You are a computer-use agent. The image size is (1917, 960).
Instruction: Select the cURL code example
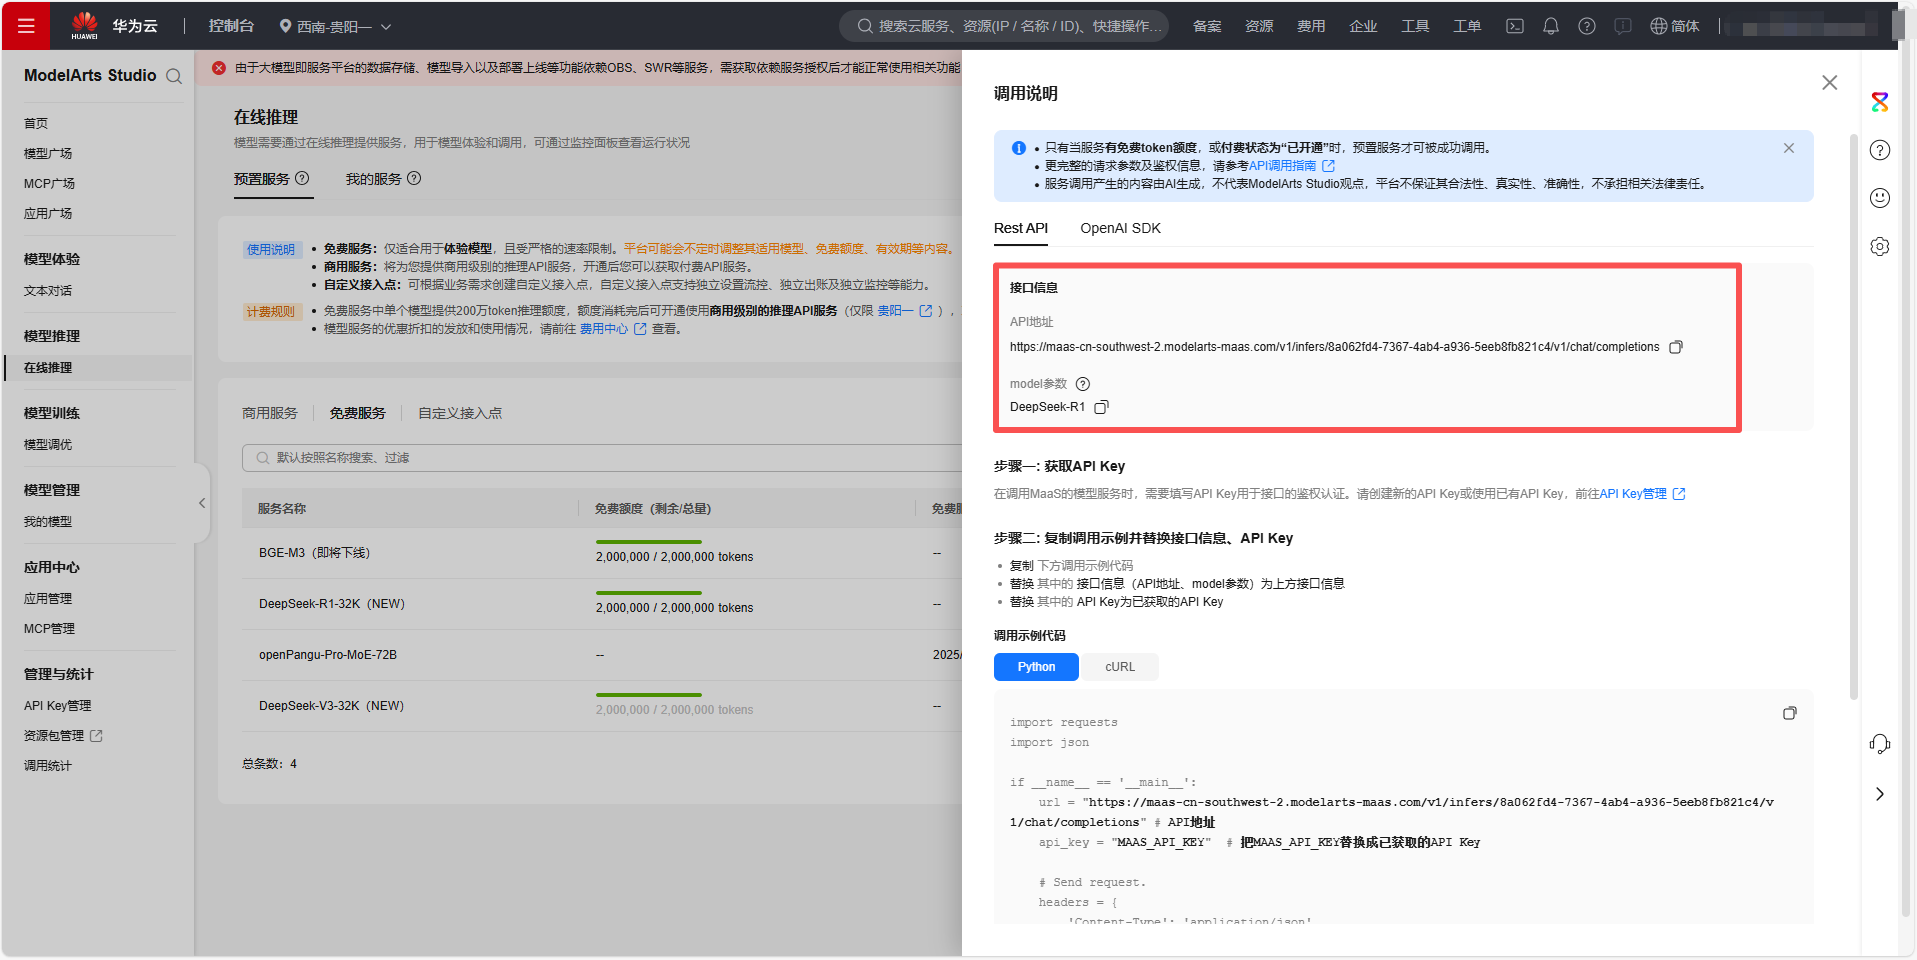pos(1120,667)
